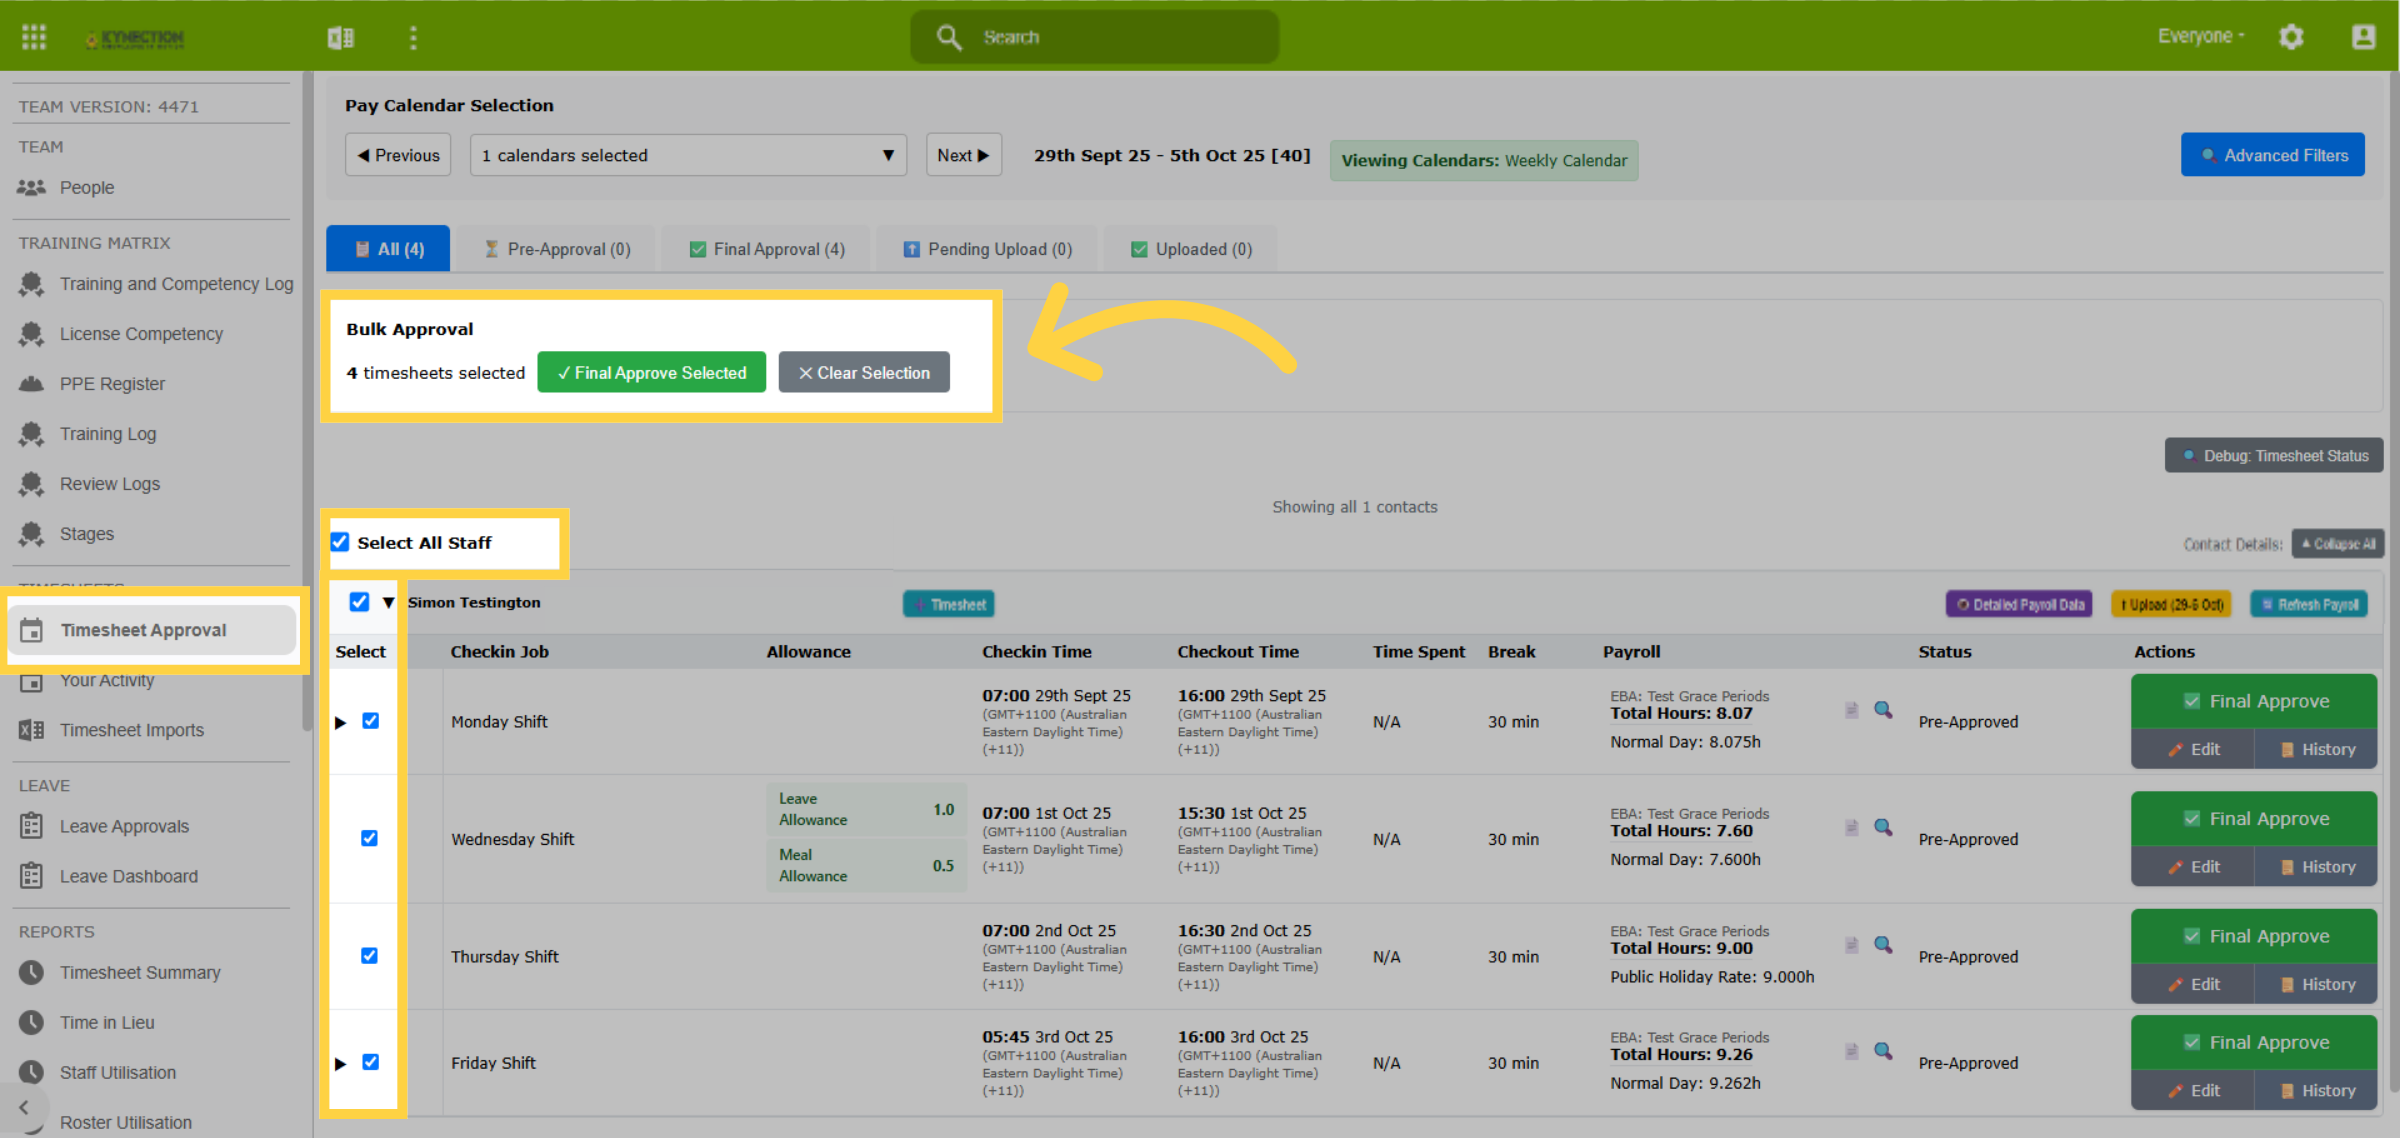Collapse Simon Testington's timesheet section

tap(389, 602)
